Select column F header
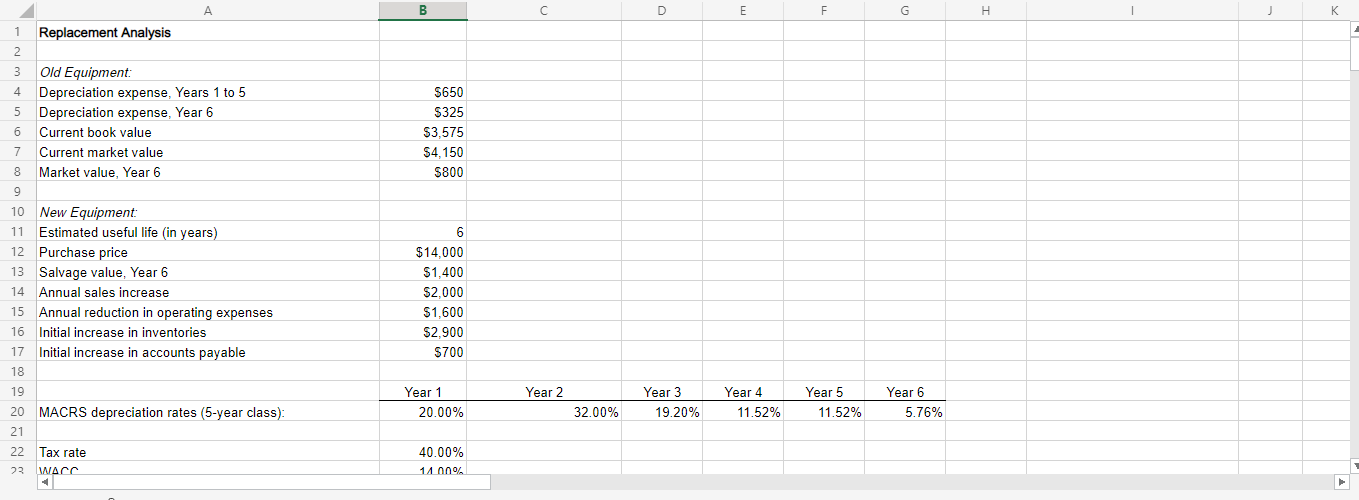 point(823,11)
